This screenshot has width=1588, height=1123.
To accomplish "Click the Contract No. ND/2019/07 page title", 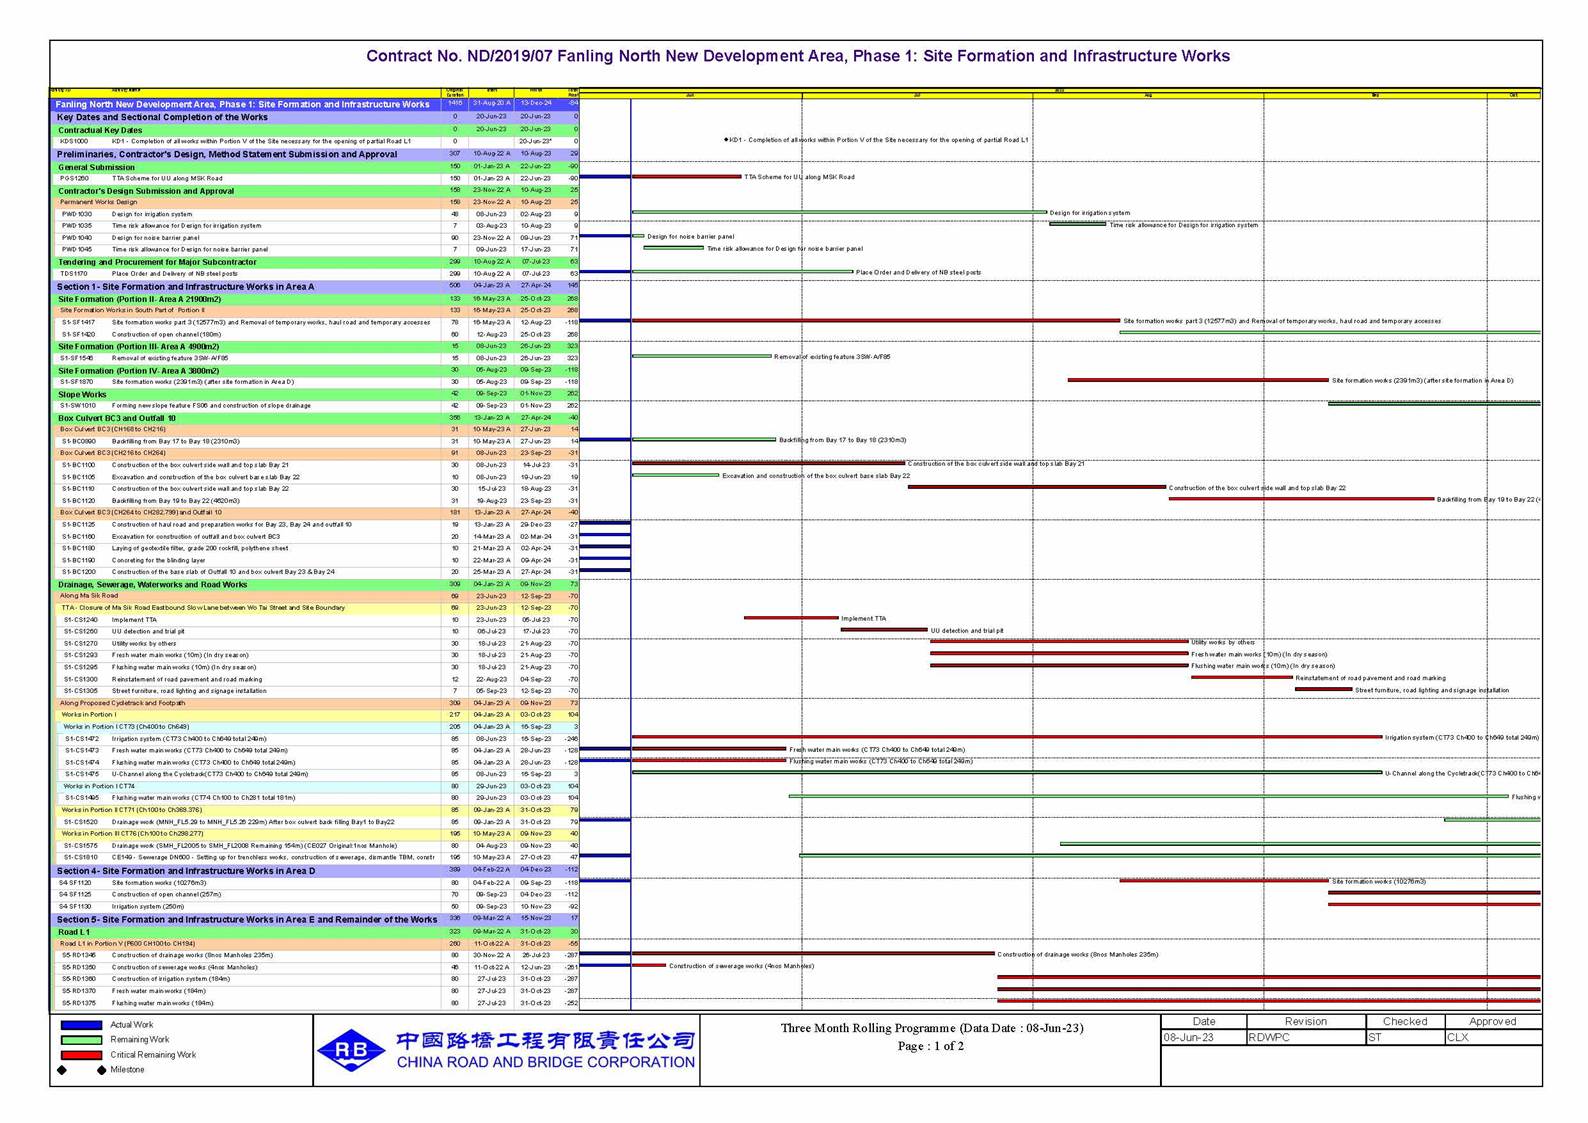I will (797, 56).
